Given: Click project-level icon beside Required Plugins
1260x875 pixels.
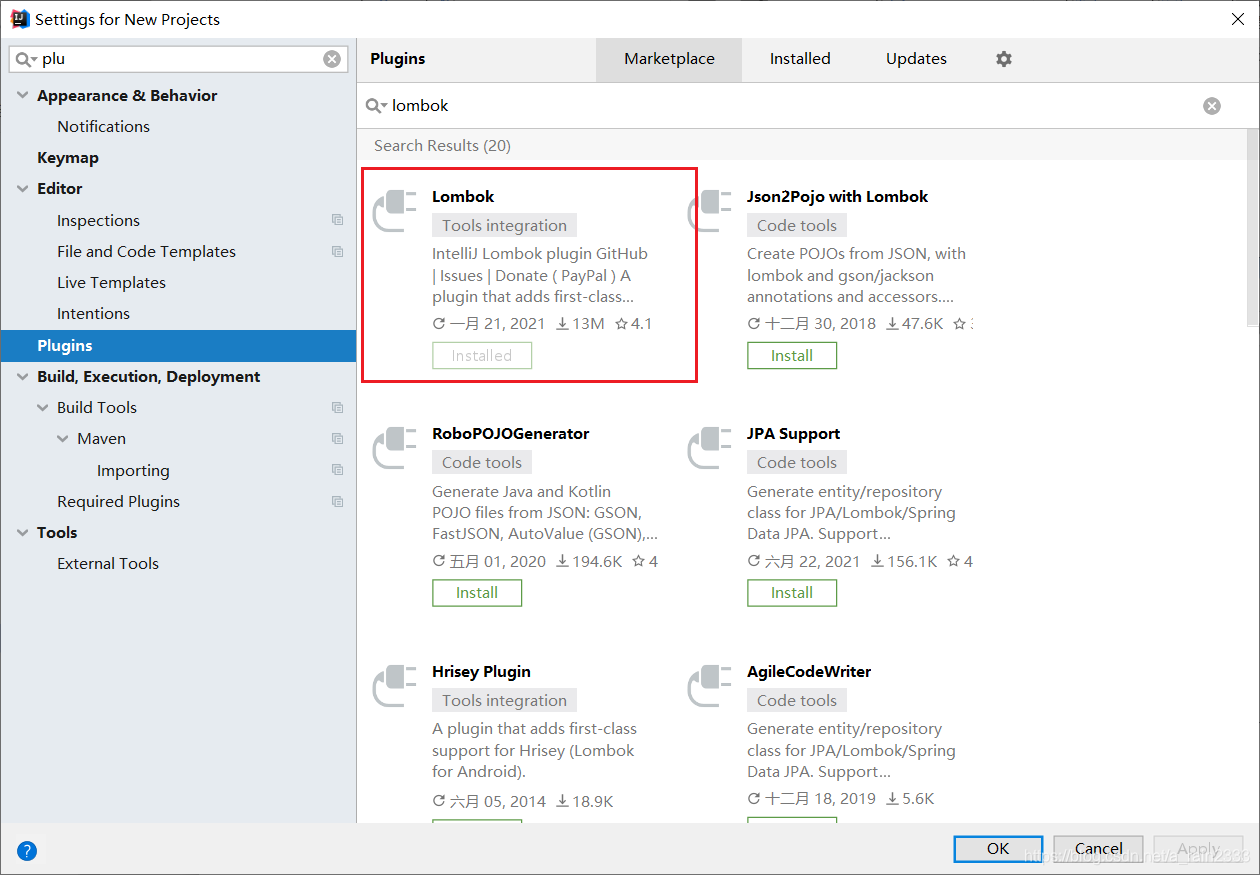Looking at the screenshot, I should [337, 501].
